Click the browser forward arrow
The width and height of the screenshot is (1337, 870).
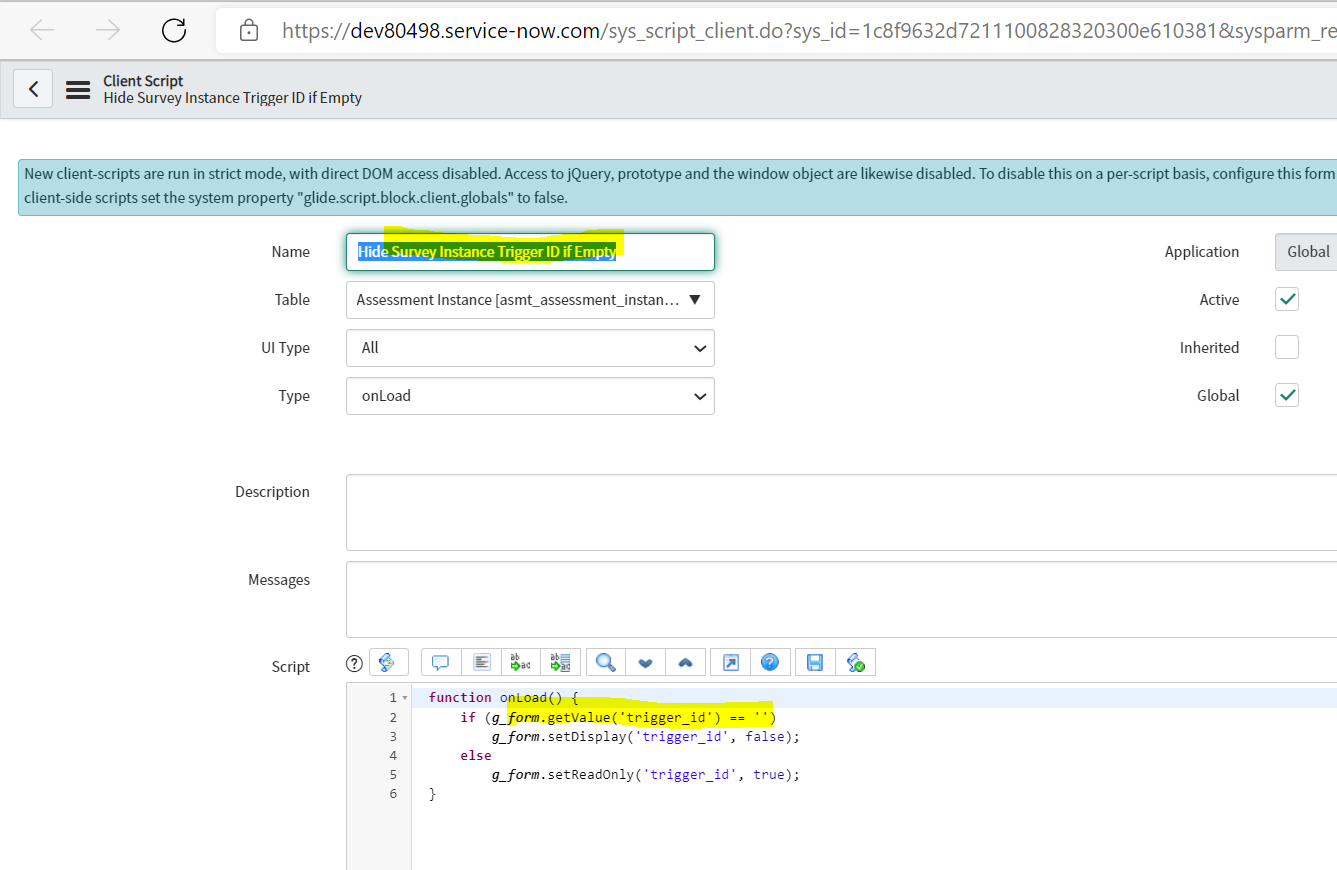[x=108, y=31]
